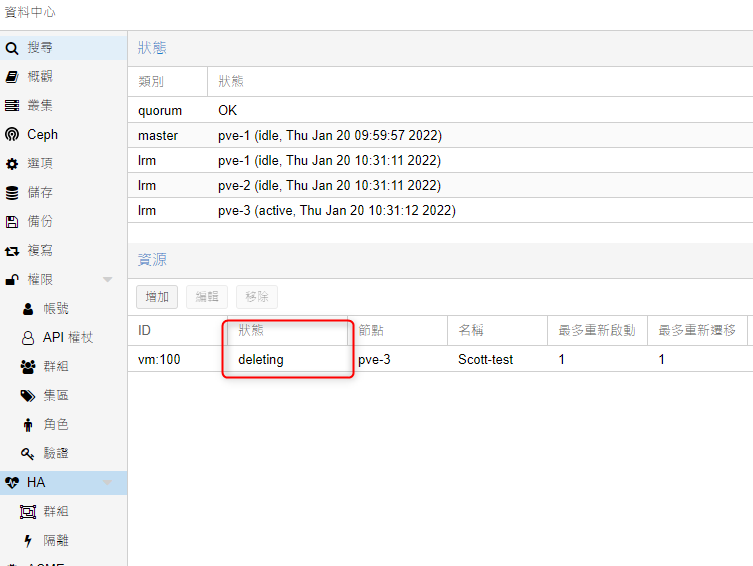This screenshot has height=566, width=753.
Task: Click the database icon beside 儲存
Action: point(12,193)
